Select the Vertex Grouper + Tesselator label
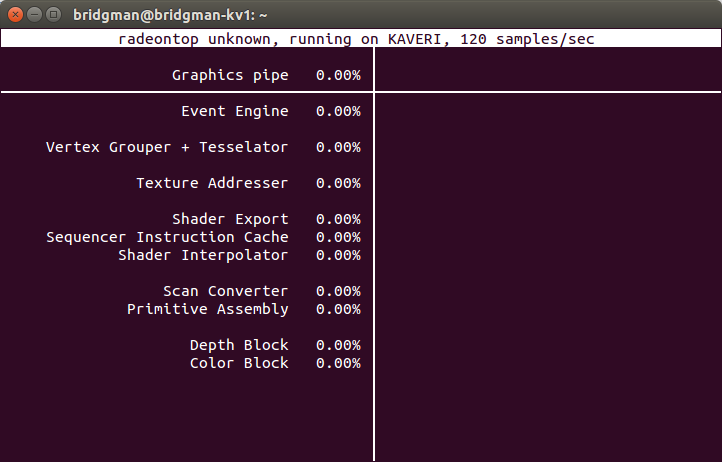The image size is (722, 462). 167,147
